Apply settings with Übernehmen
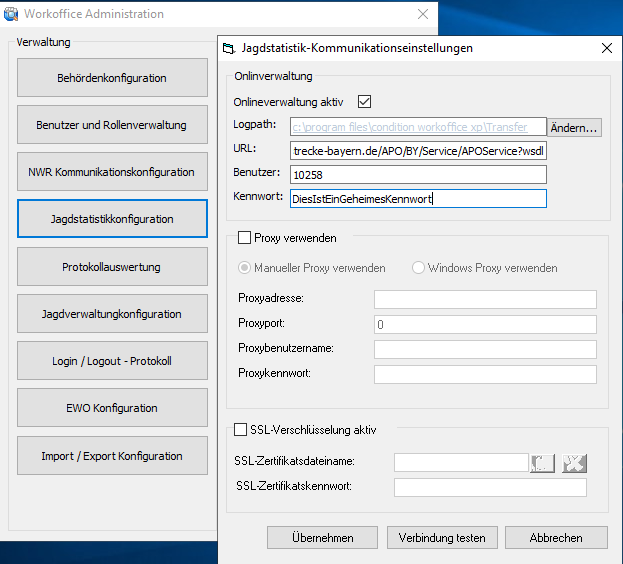The image size is (623, 564). [322, 538]
